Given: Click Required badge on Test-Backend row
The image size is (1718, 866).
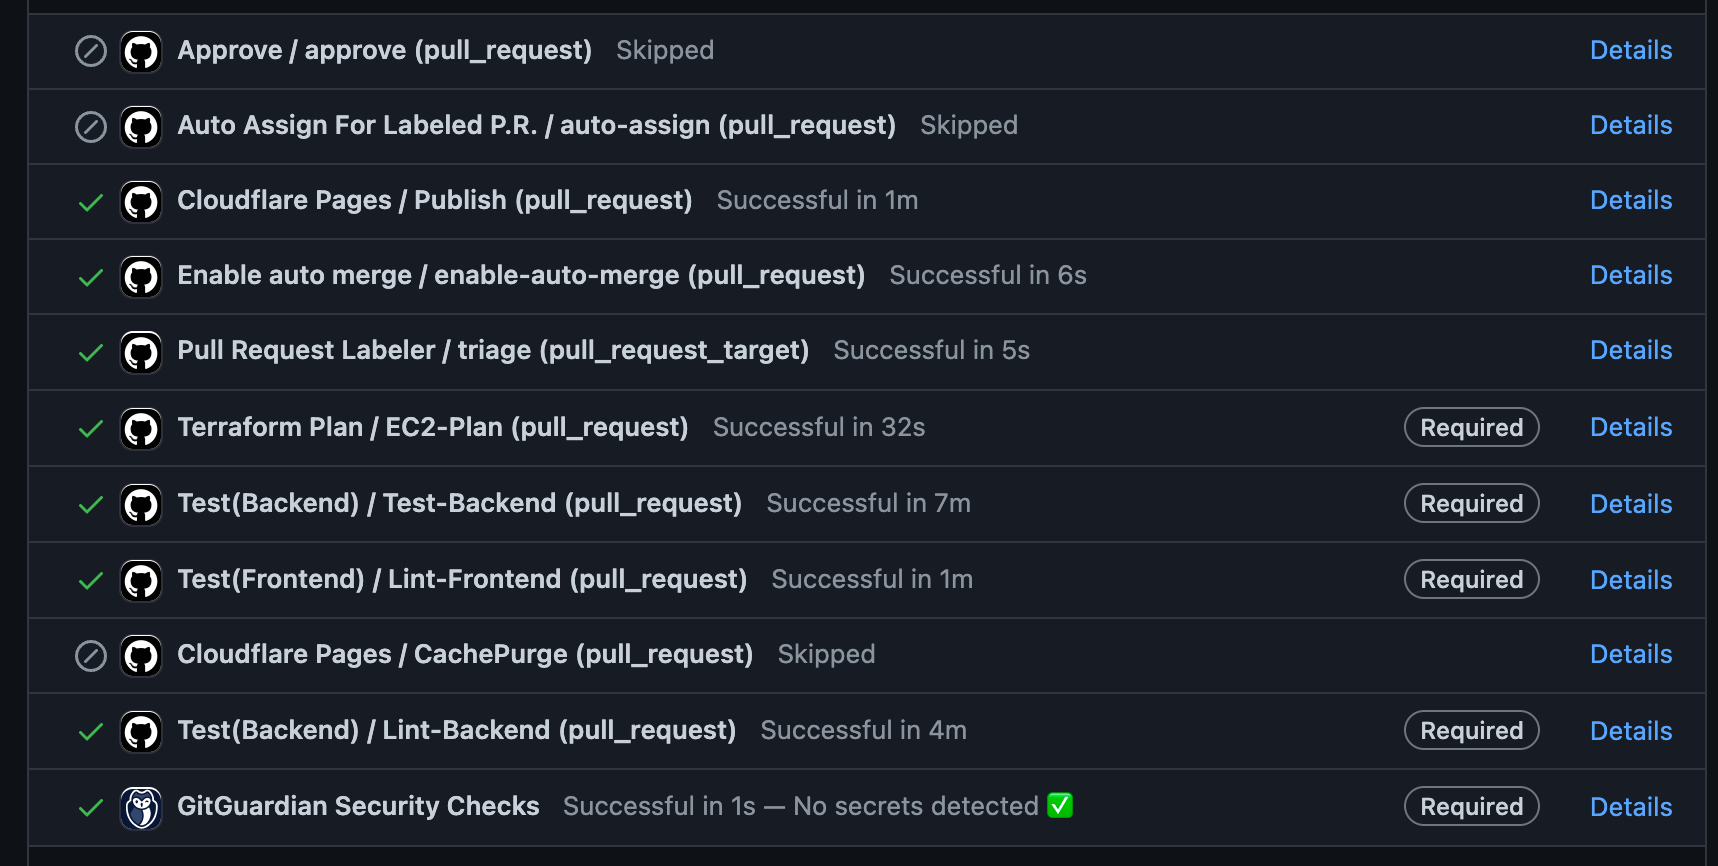Looking at the screenshot, I should (1471, 503).
